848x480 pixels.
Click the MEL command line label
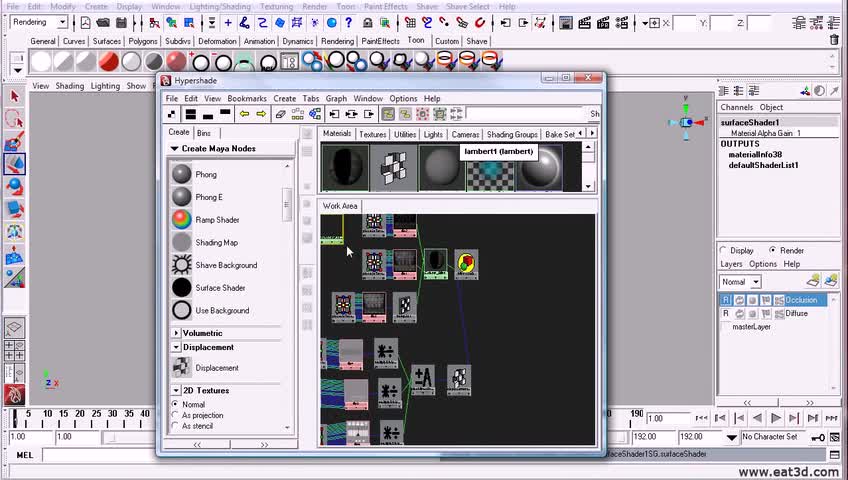click(x=24, y=455)
